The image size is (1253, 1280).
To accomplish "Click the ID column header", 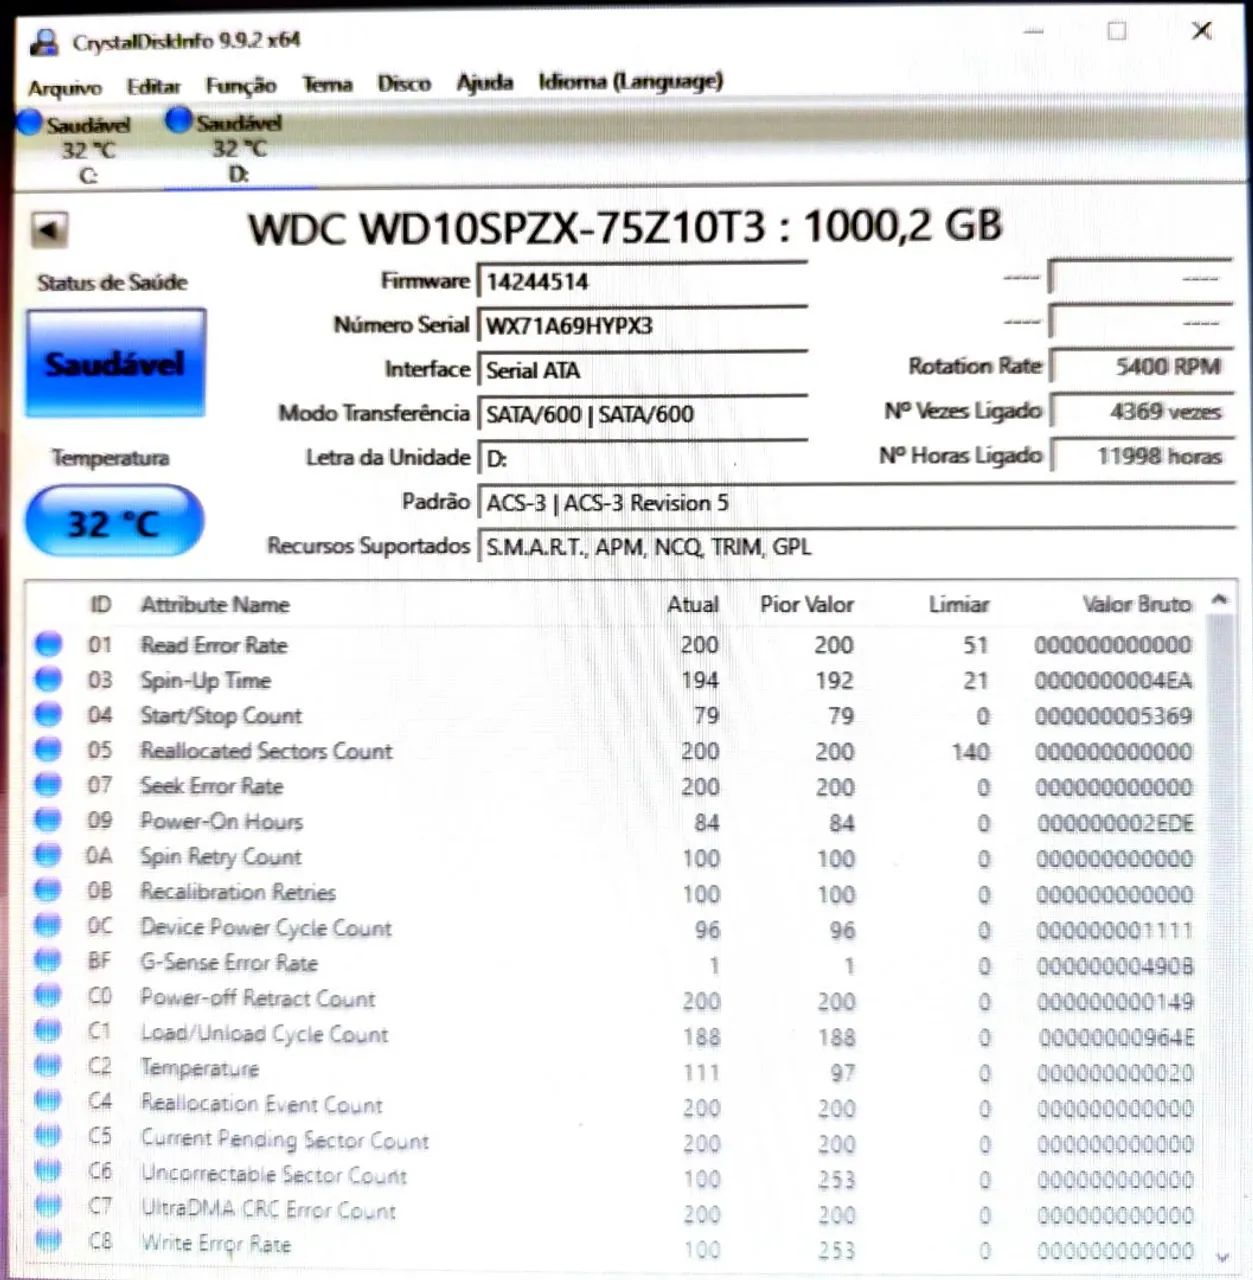I will click(100, 604).
